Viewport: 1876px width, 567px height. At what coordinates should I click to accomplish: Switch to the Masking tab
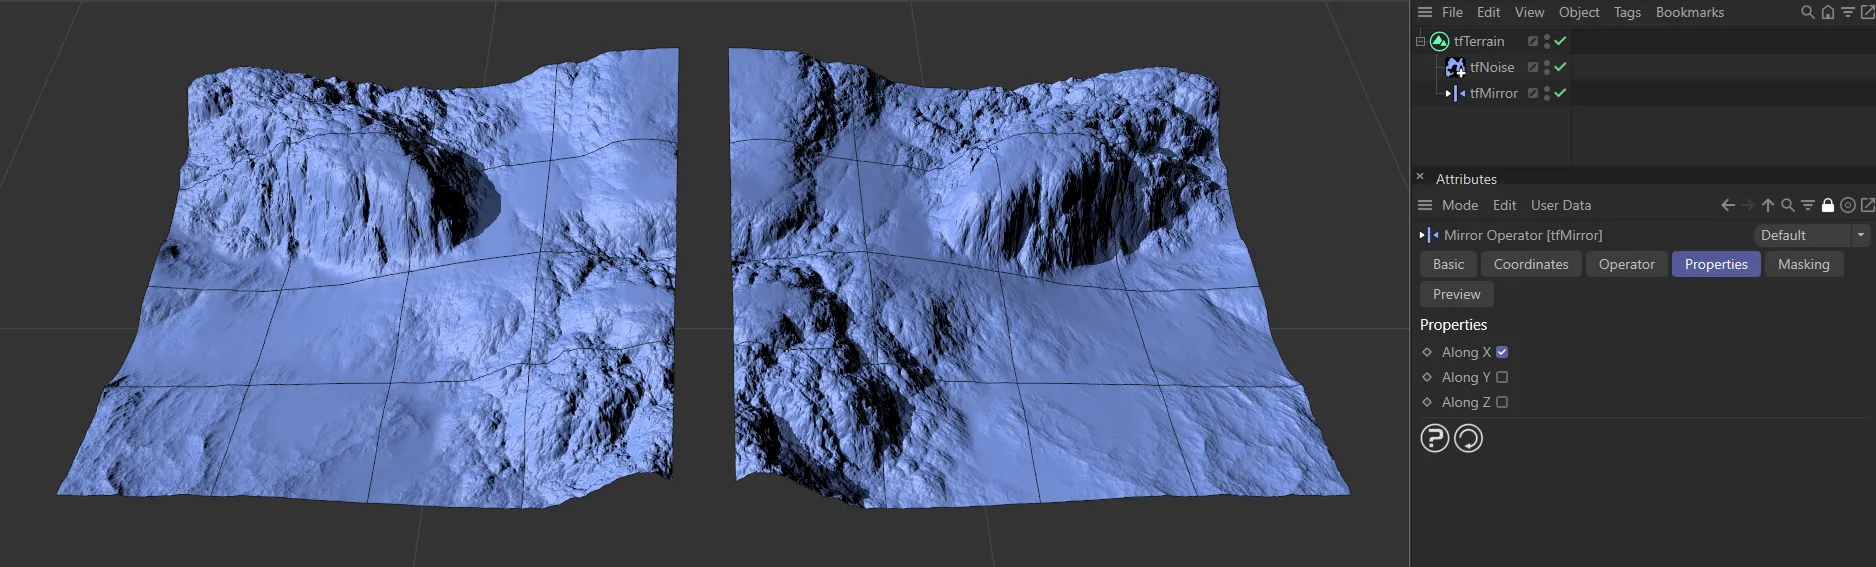[1803, 264]
